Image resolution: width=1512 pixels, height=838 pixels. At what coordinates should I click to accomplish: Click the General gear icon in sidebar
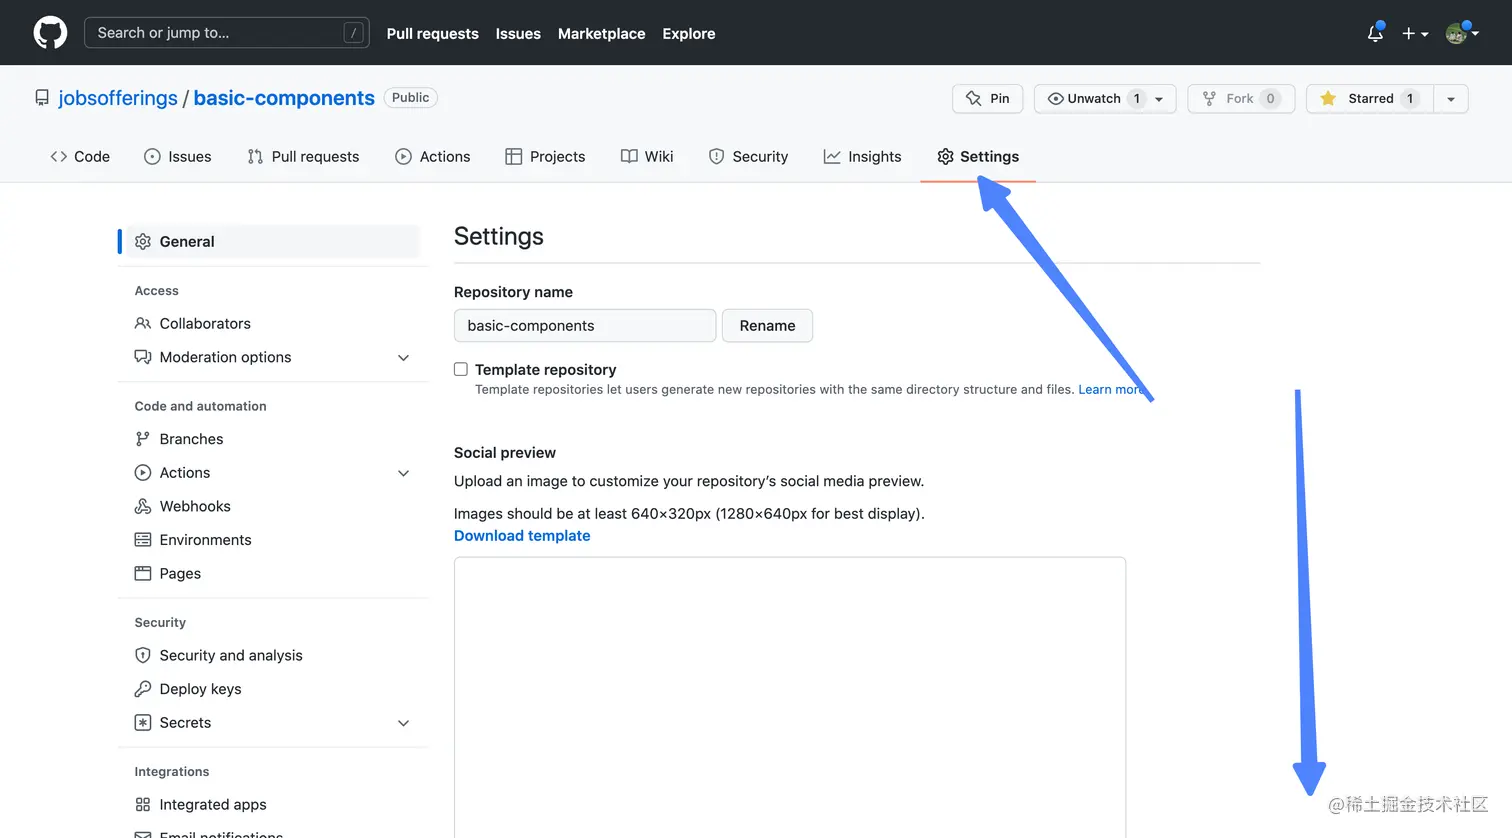(x=143, y=241)
